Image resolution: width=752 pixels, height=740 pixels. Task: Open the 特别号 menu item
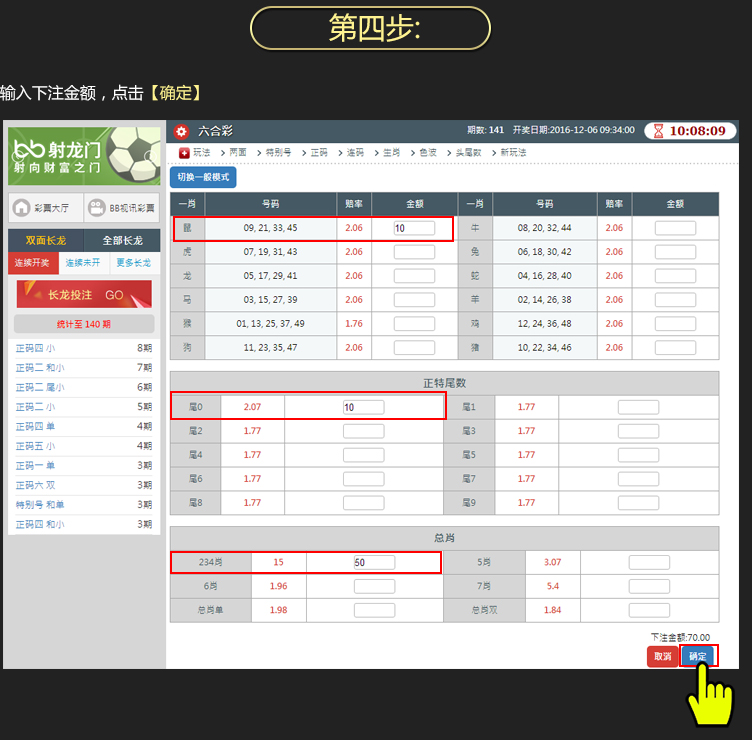(x=278, y=152)
